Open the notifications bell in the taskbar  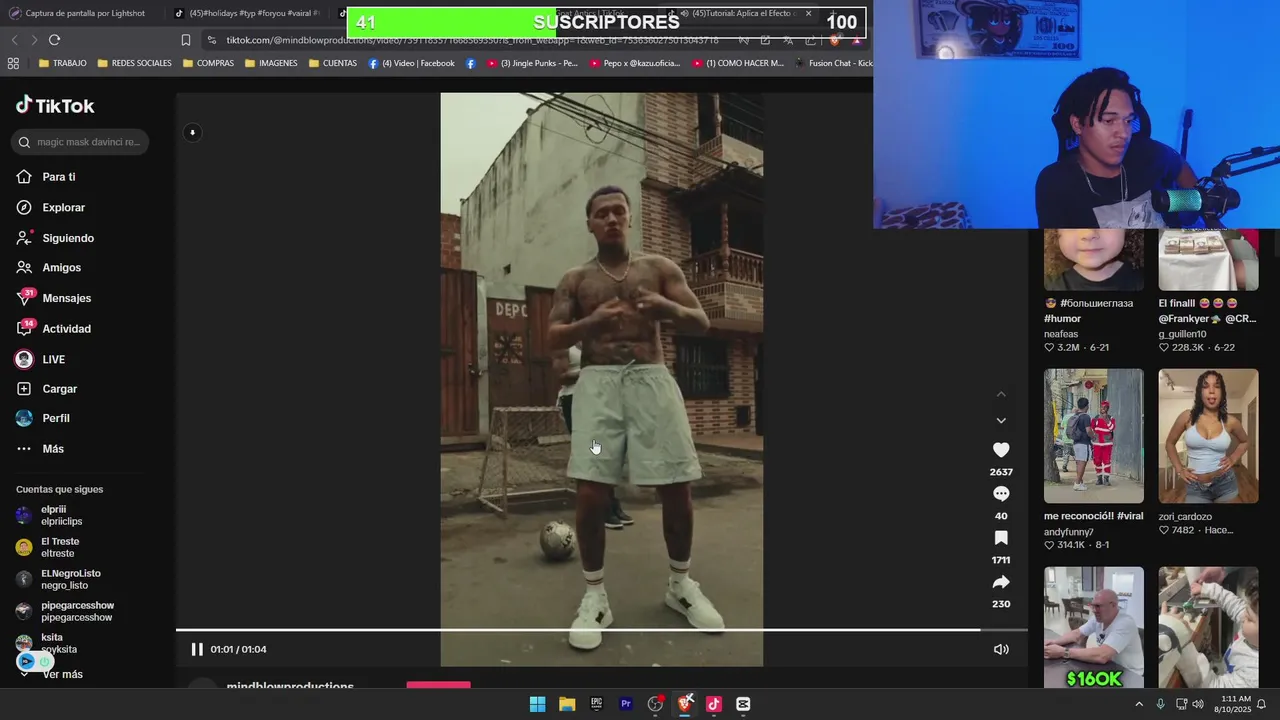coord(1262,704)
